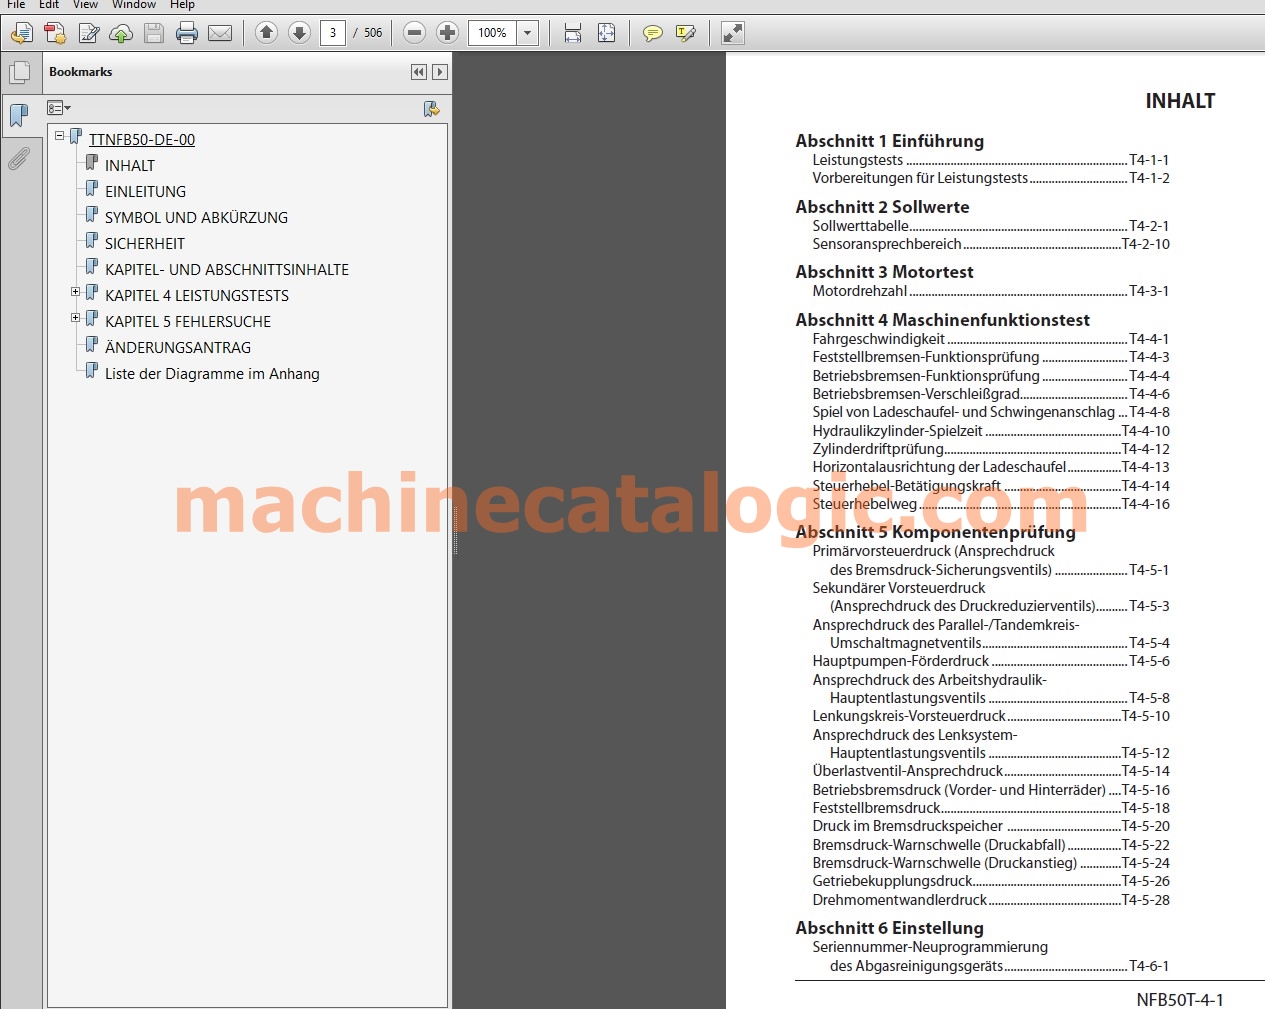Select Liste der Diagramme im Anhang bookmark
The width and height of the screenshot is (1265, 1009).
[x=212, y=374]
